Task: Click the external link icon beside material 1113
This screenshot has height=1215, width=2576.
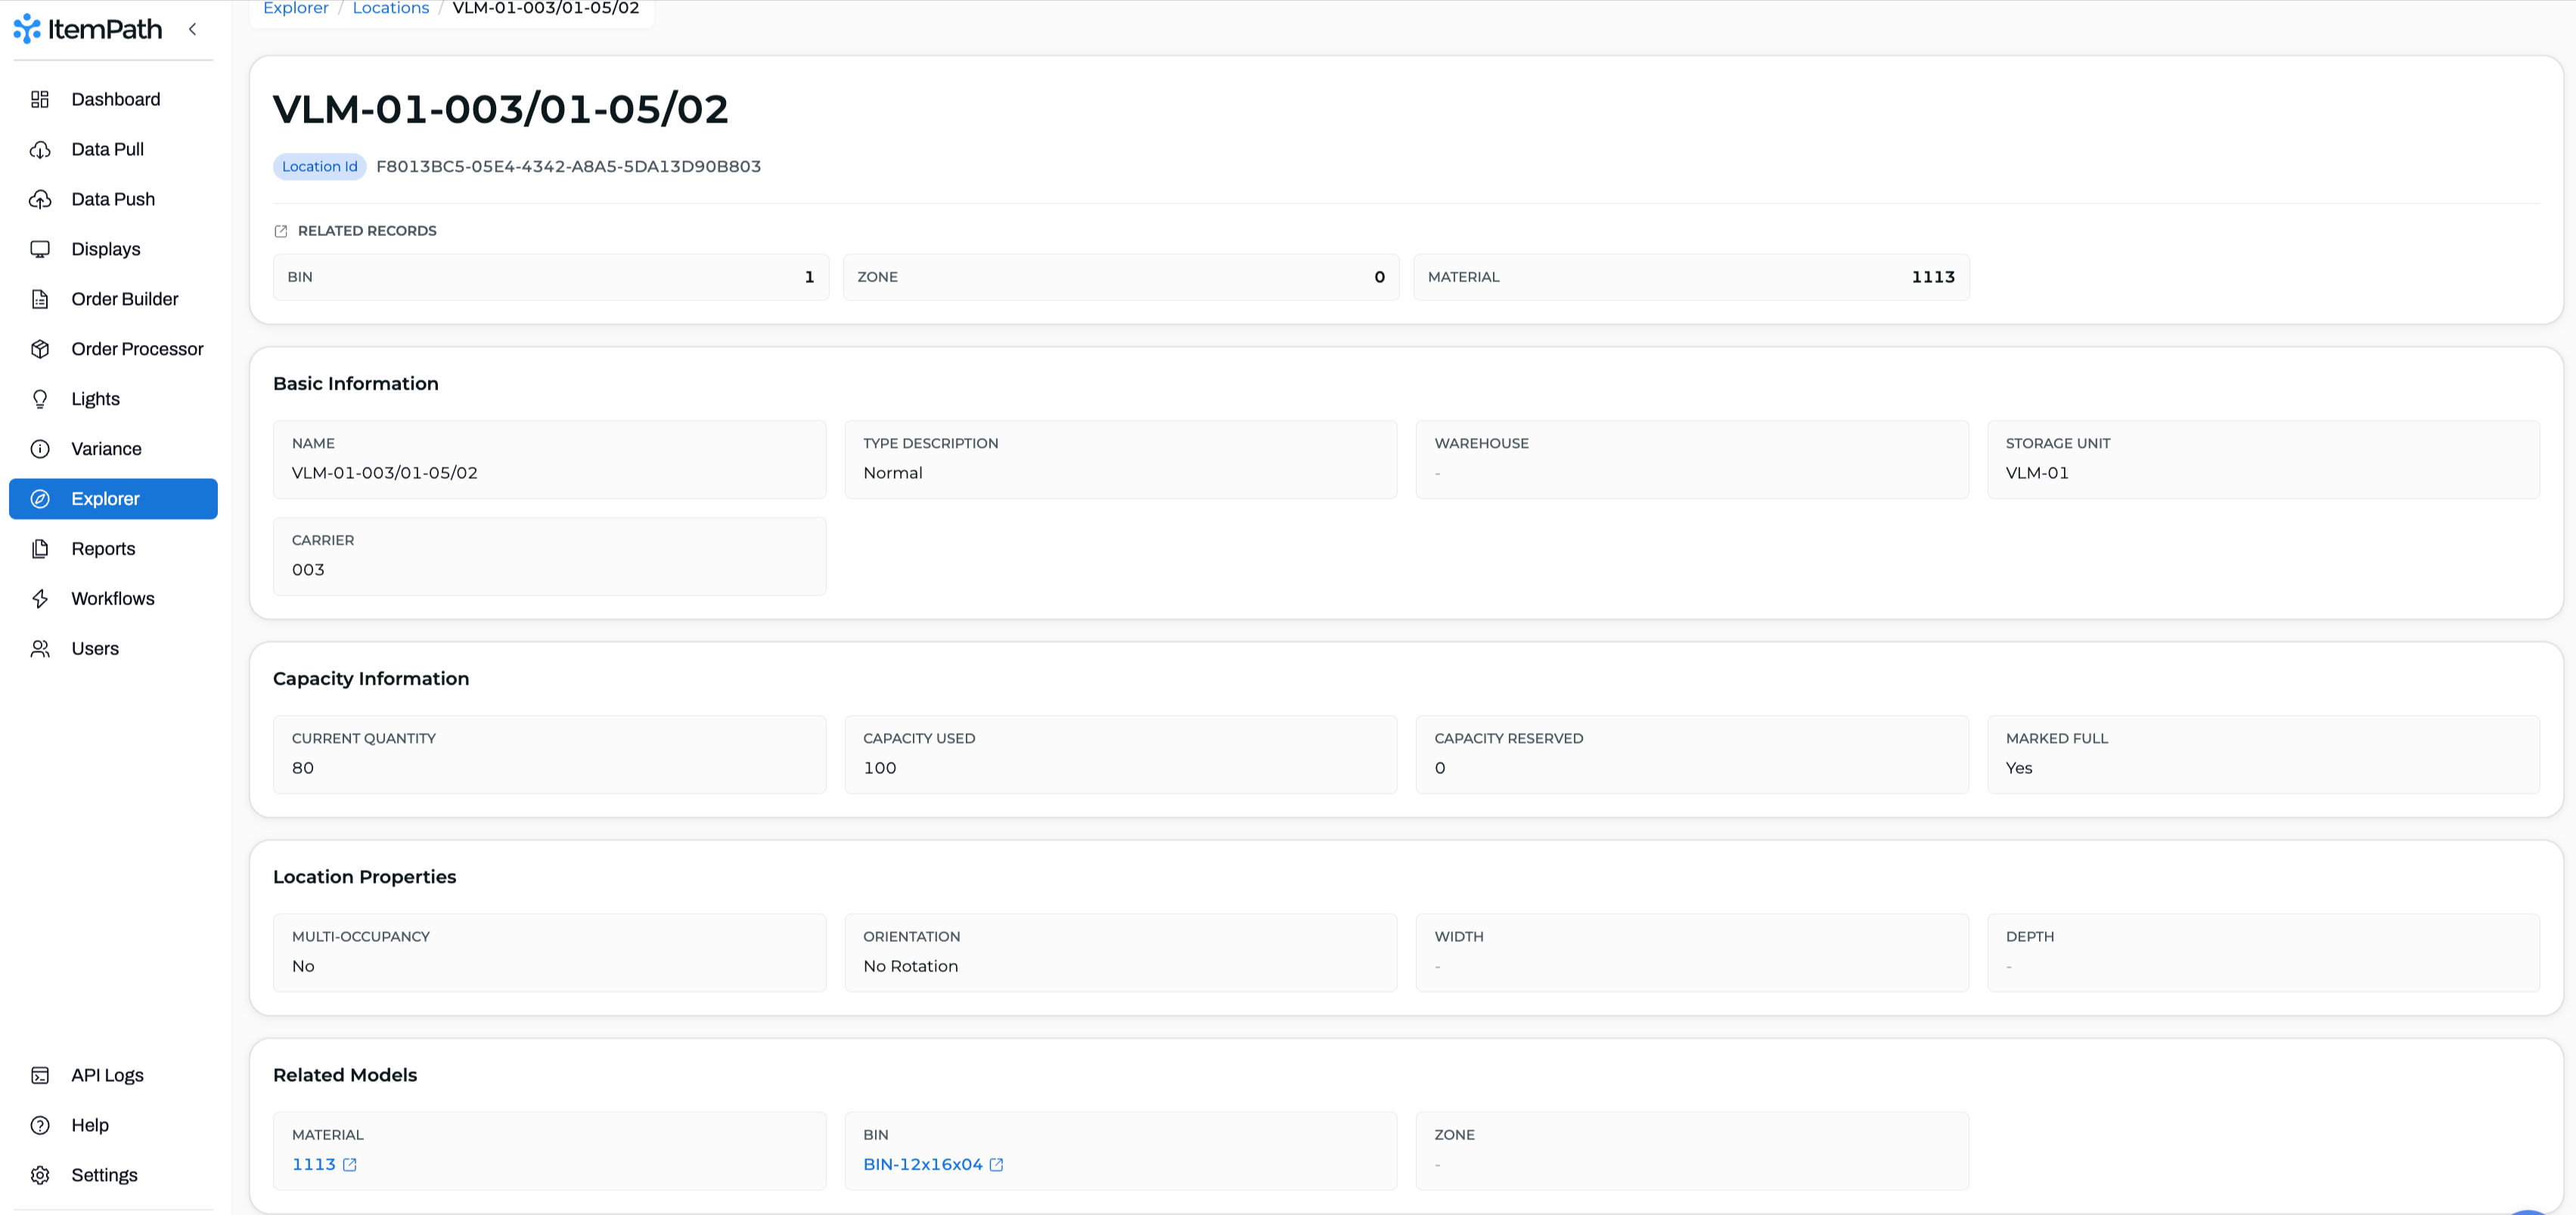Action: click(x=350, y=1165)
